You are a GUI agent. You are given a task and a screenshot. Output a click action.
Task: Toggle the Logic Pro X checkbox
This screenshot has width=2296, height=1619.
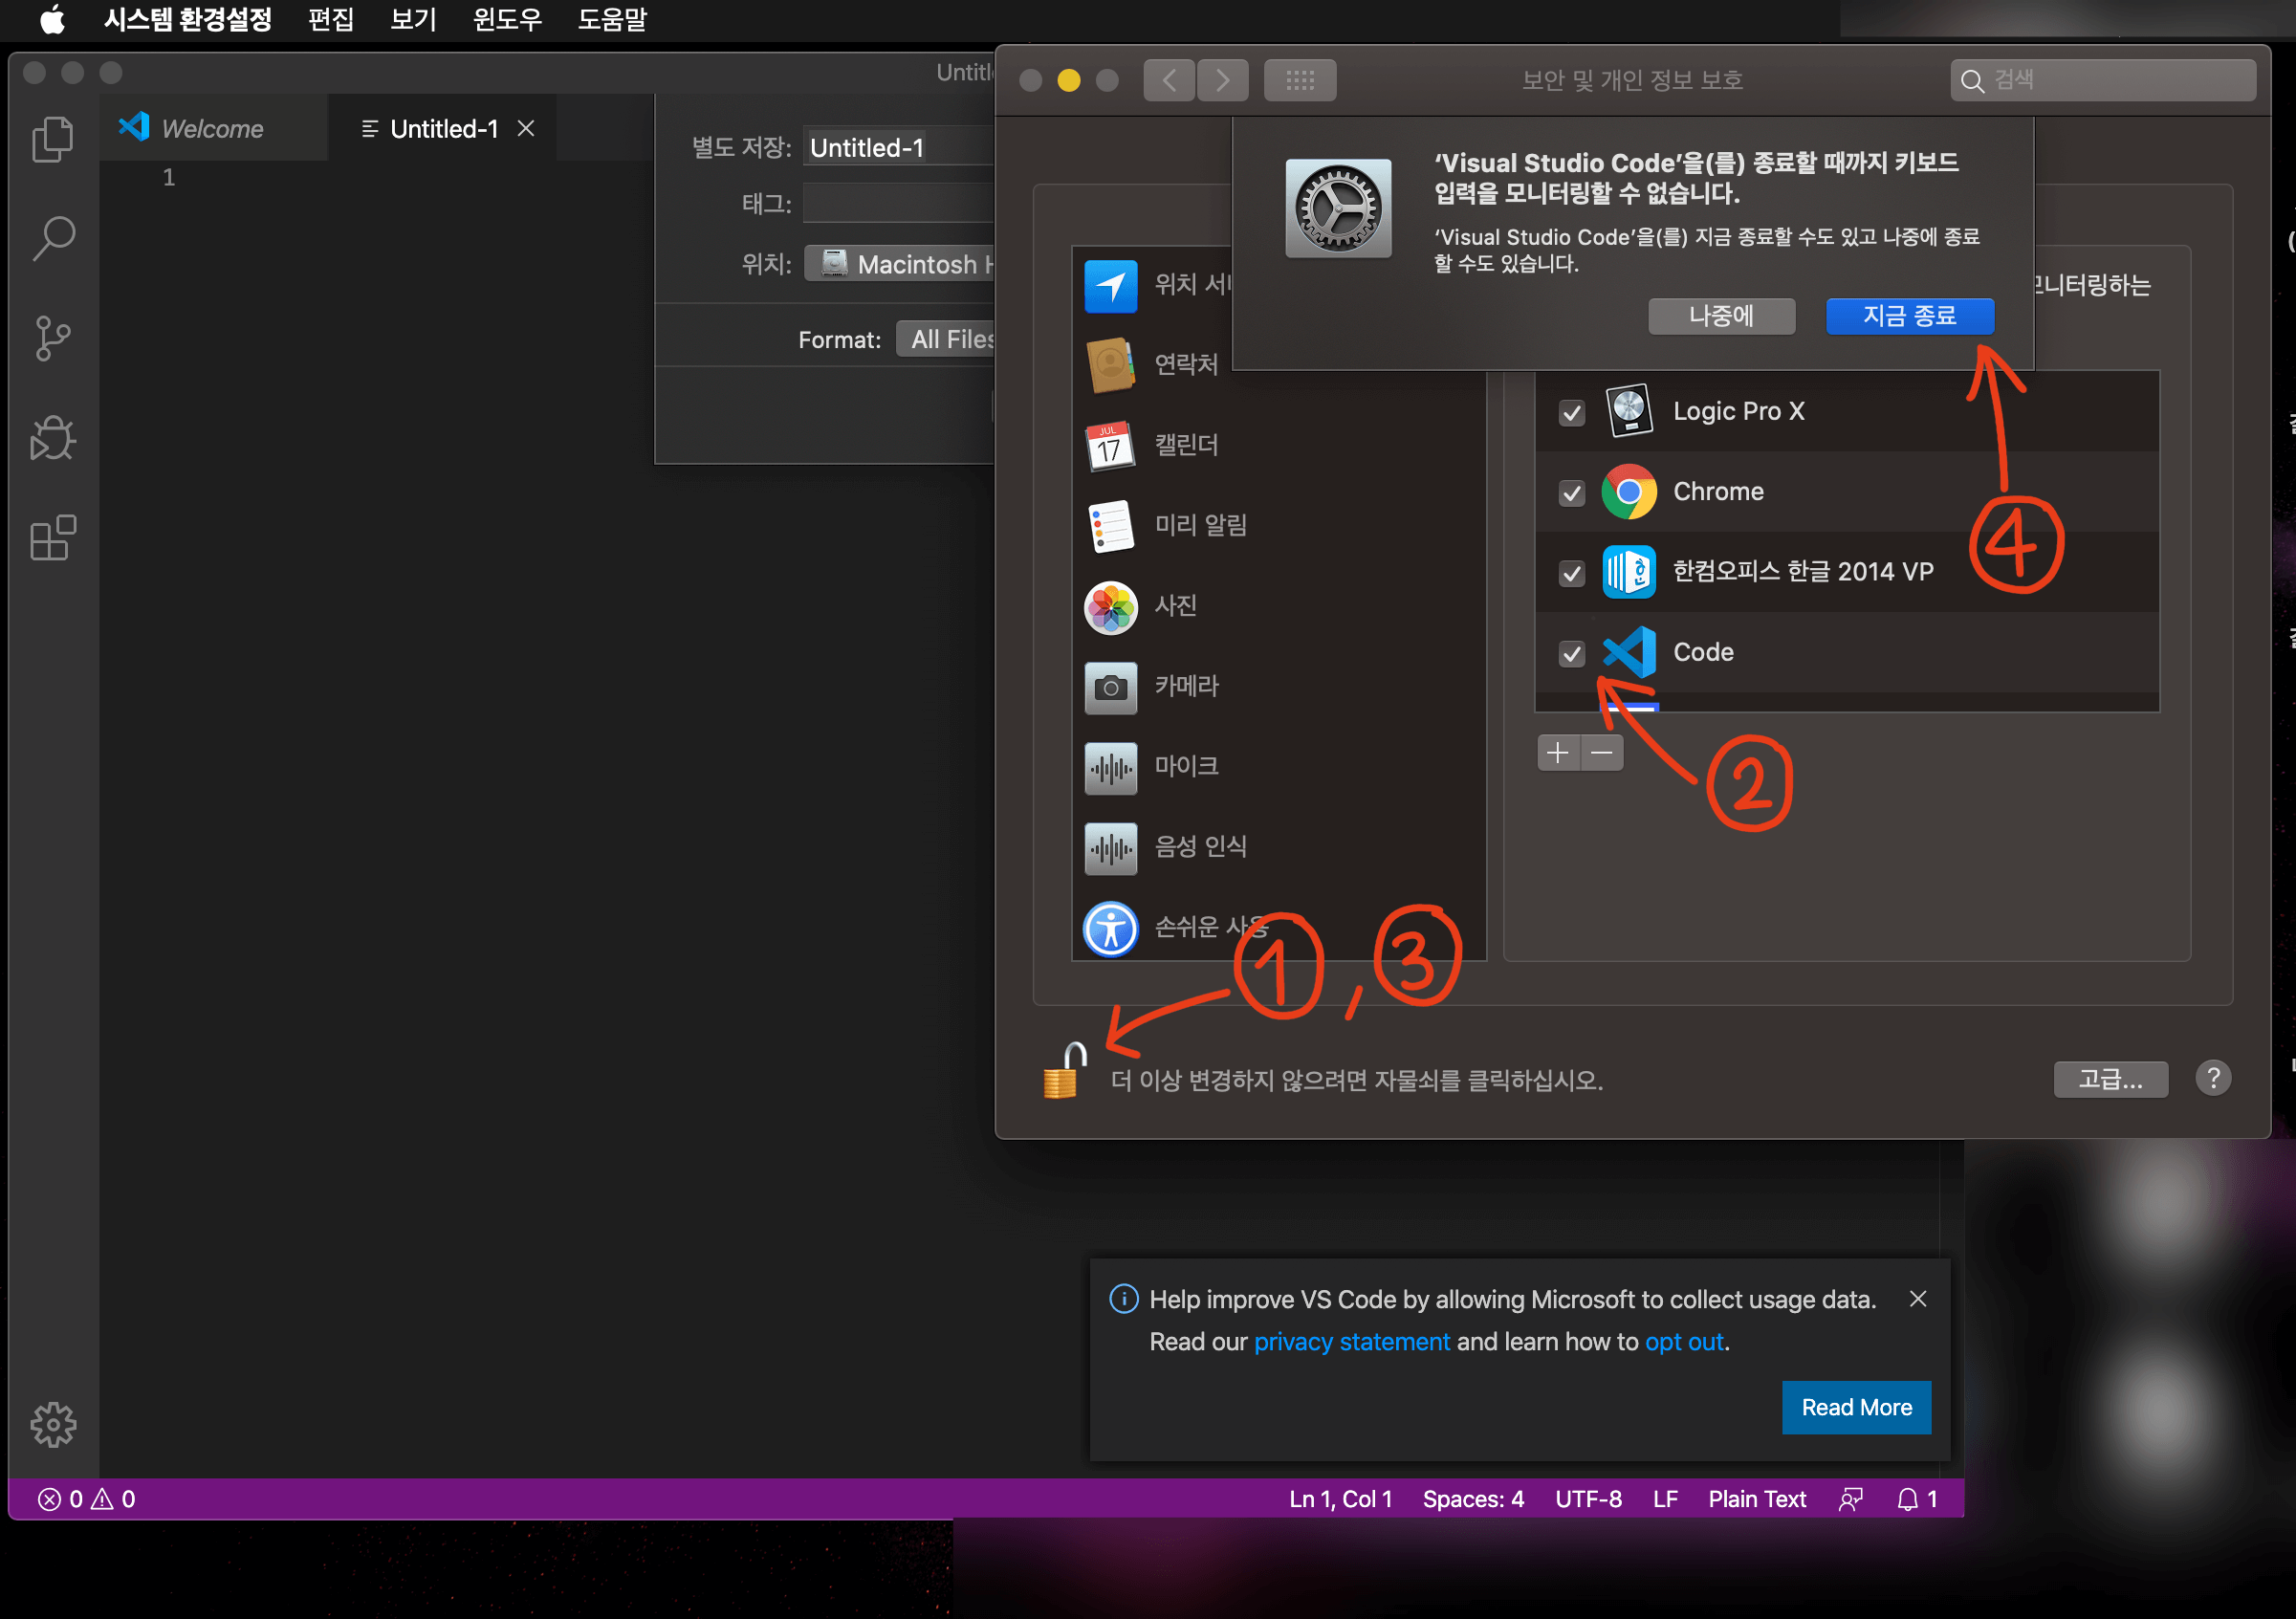[1571, 412]
